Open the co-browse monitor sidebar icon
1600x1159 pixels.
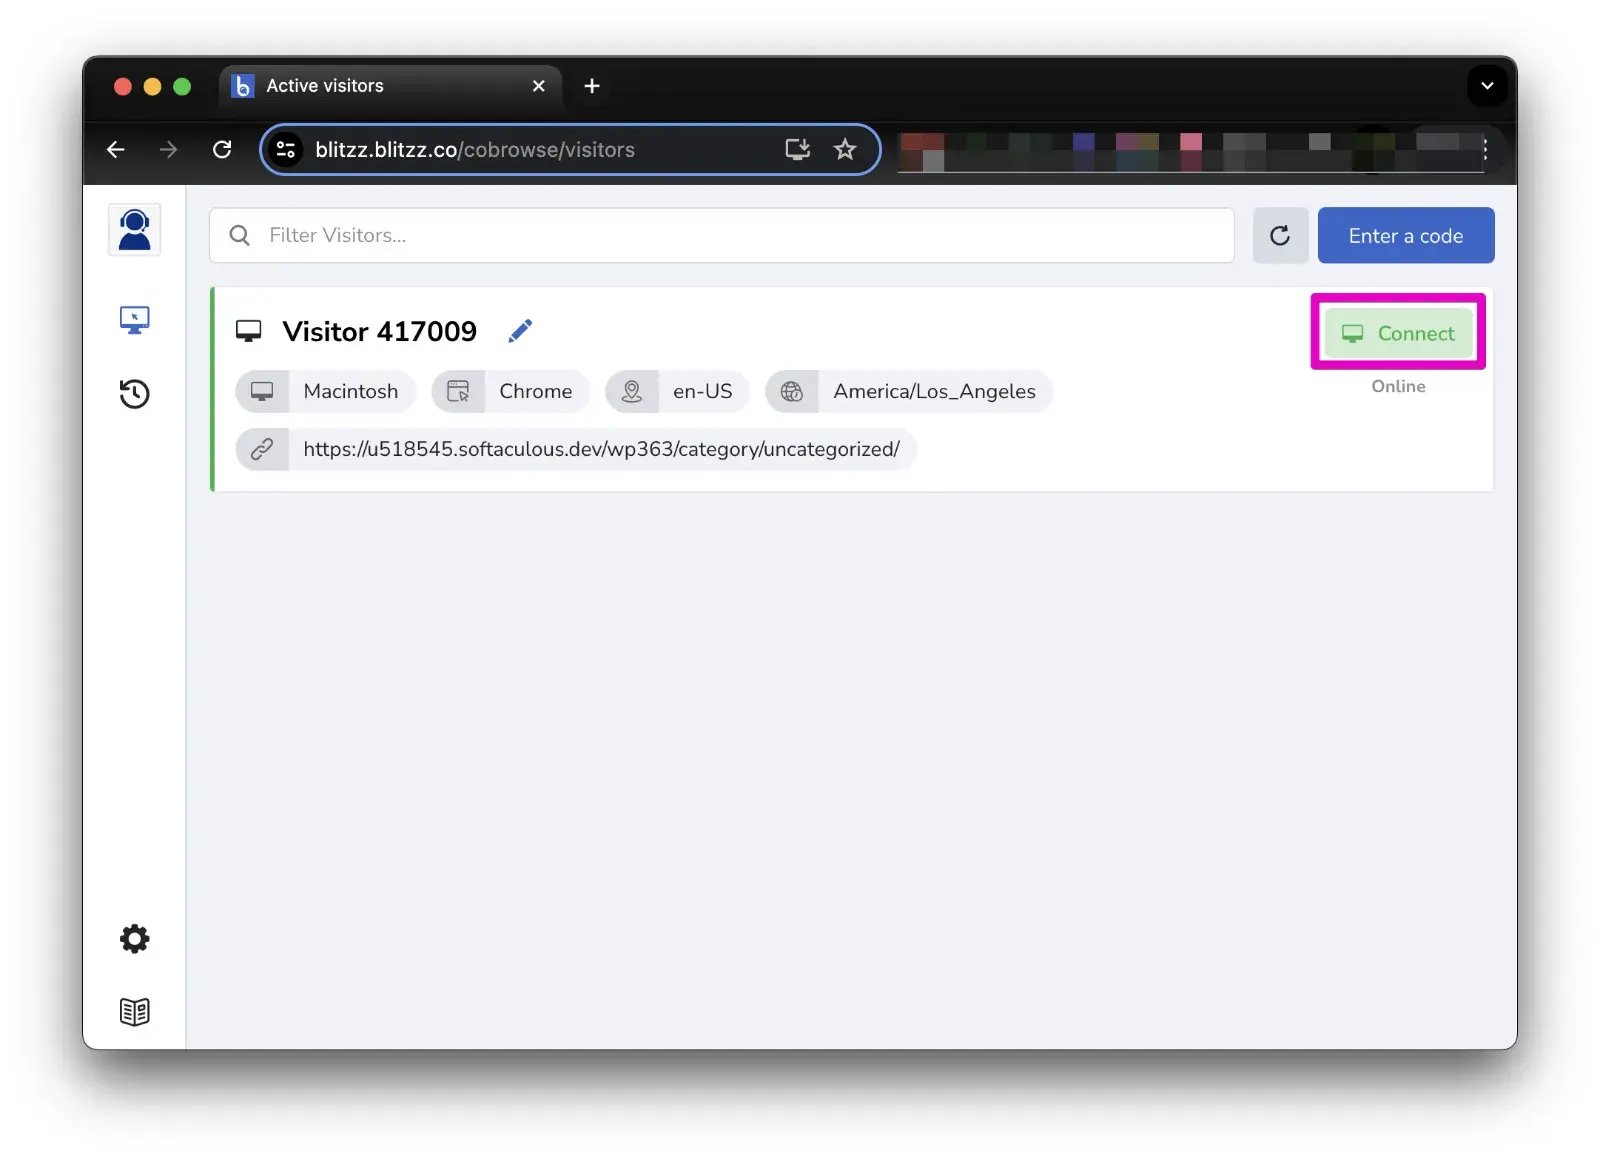pyautogui.click(x=134, y=320)
